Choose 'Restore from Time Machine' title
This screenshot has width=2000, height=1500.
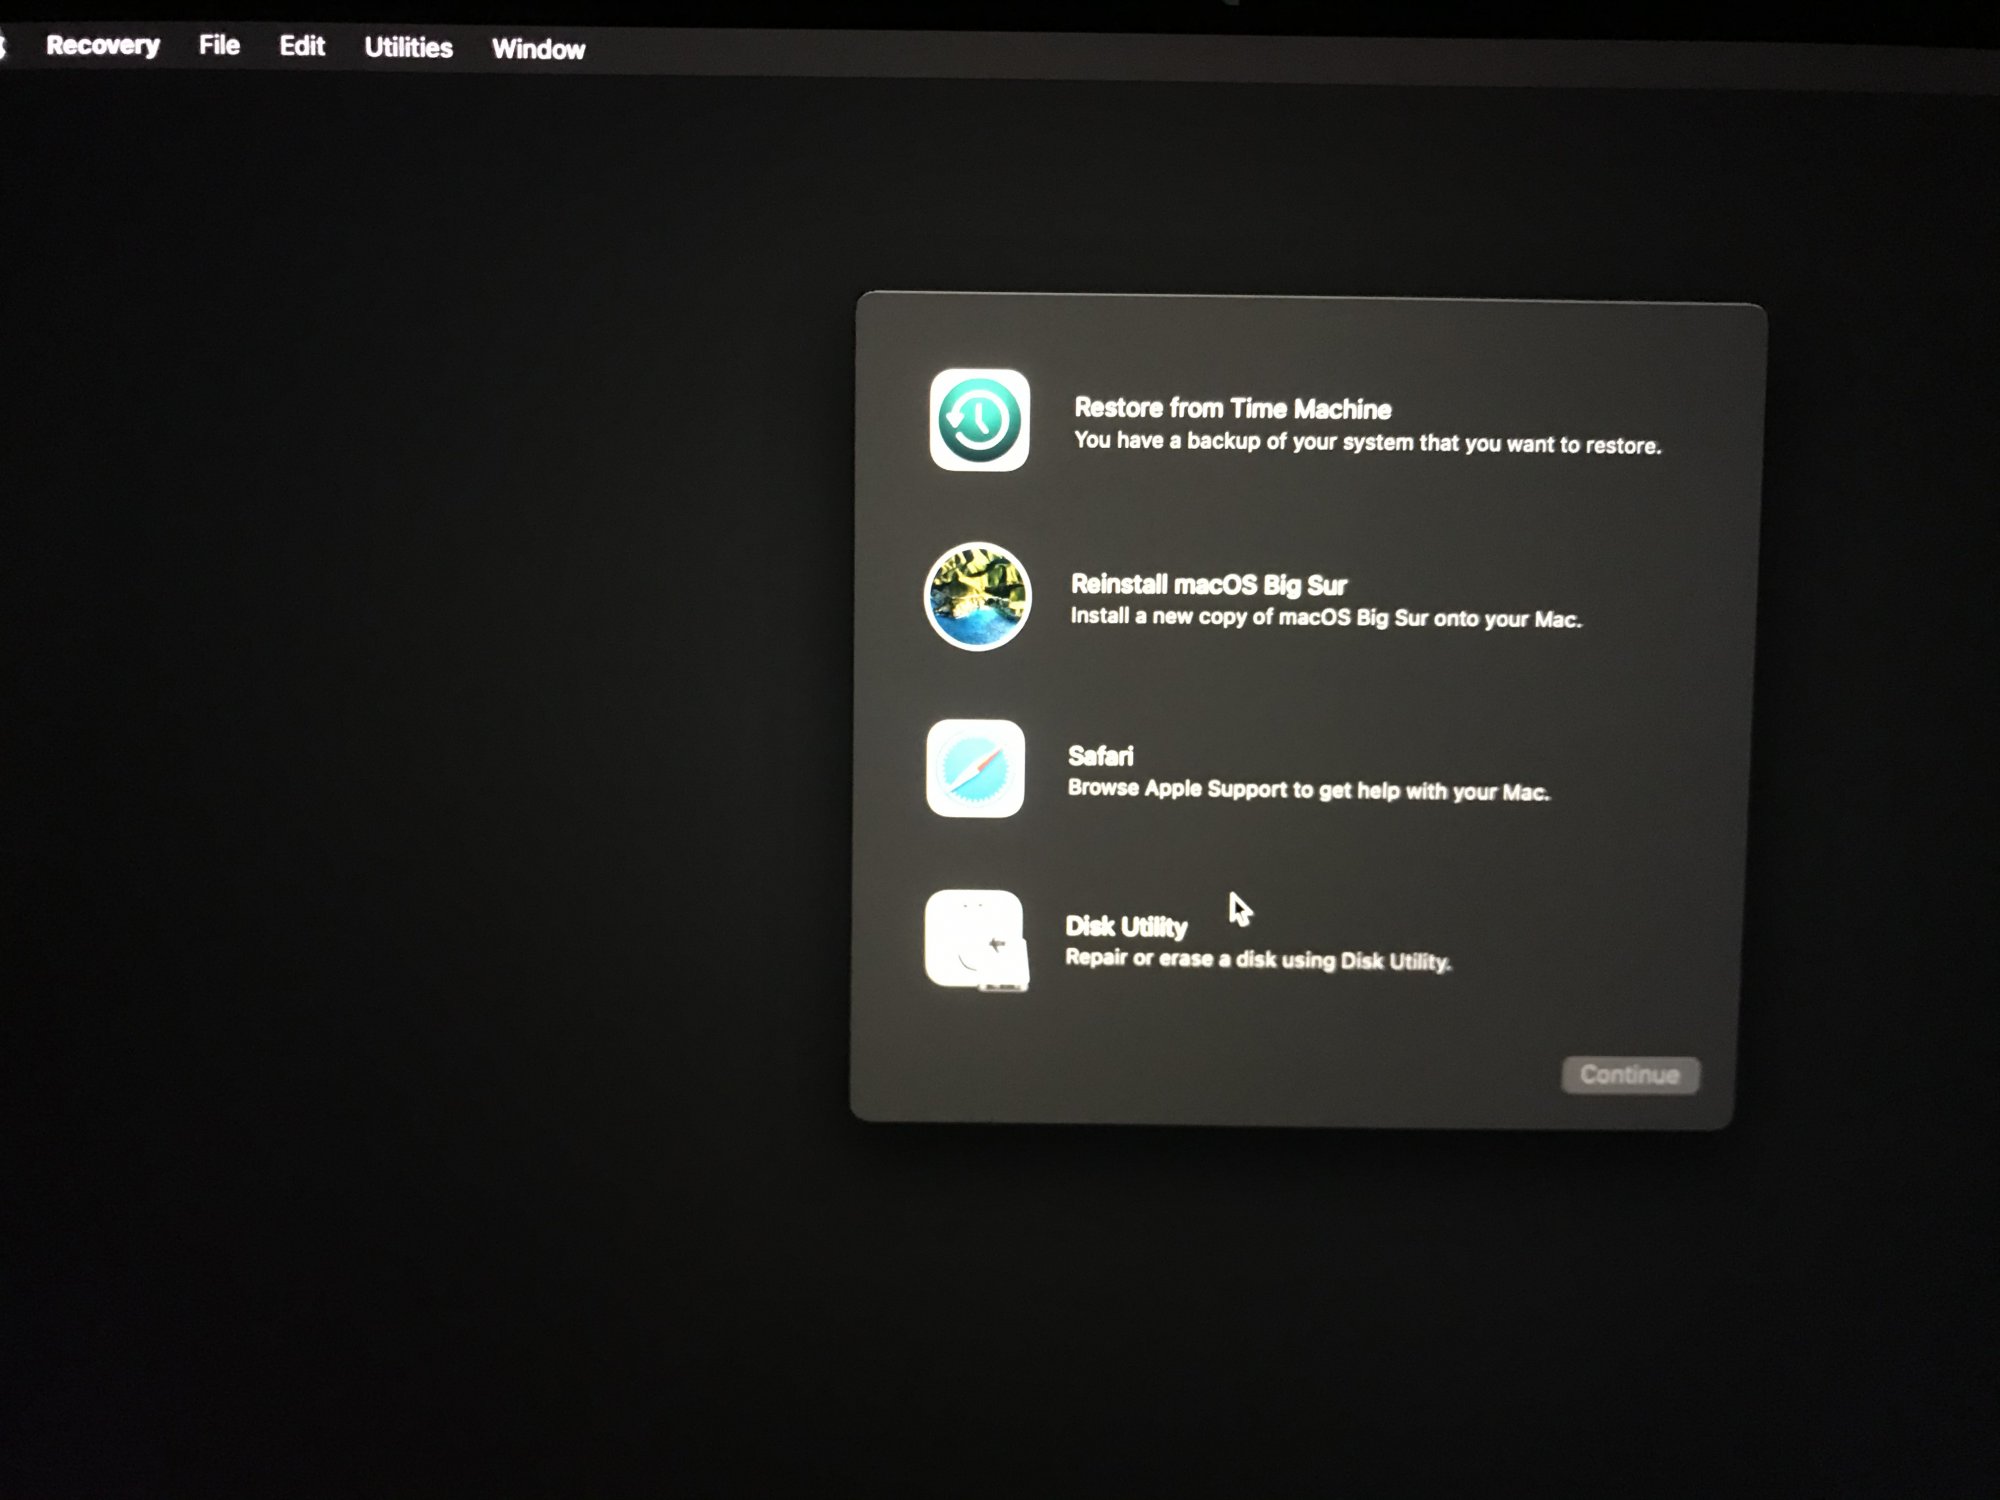pos(1232,408)
